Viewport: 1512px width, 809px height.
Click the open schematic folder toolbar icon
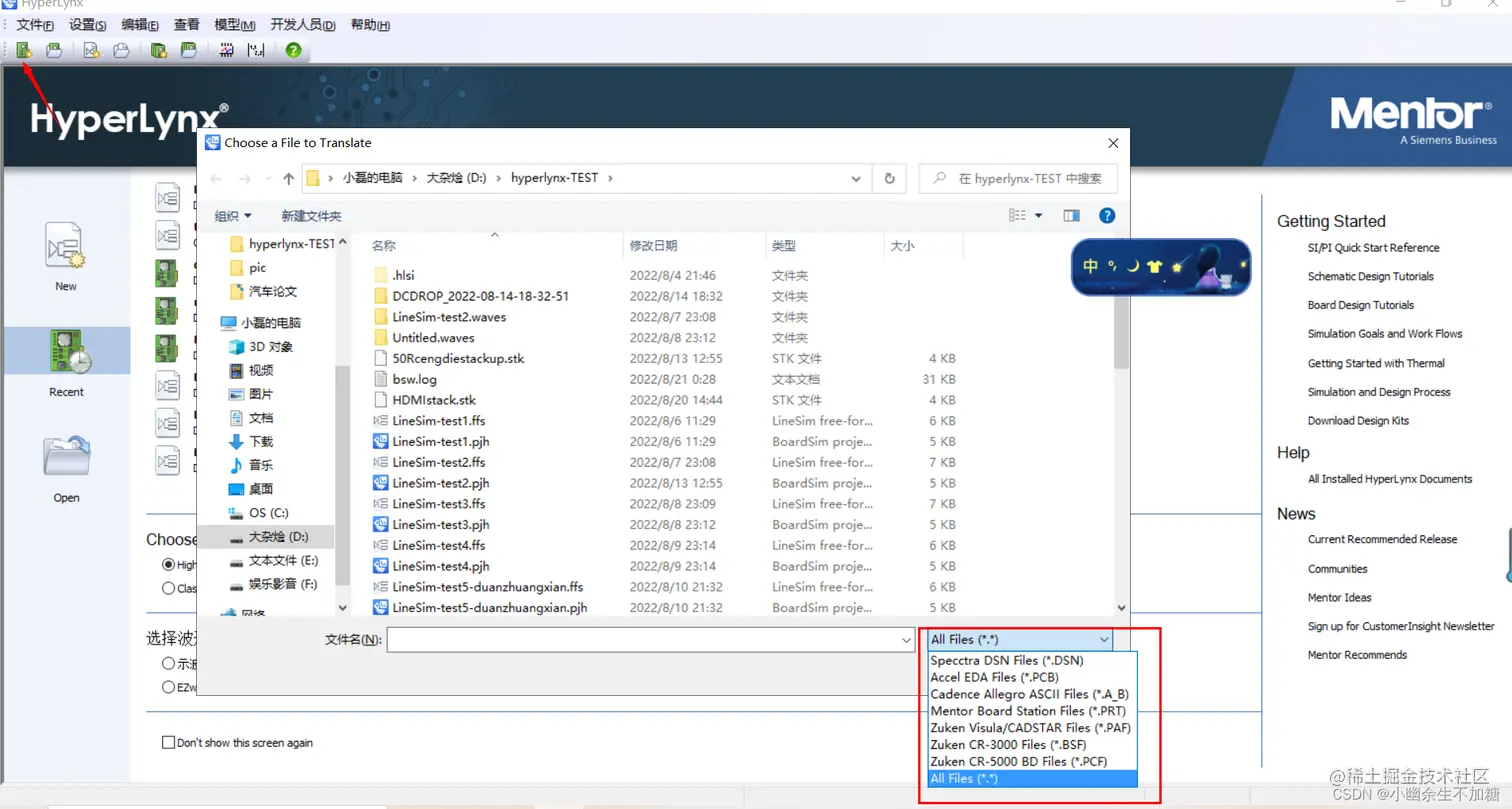click(120, 50)
